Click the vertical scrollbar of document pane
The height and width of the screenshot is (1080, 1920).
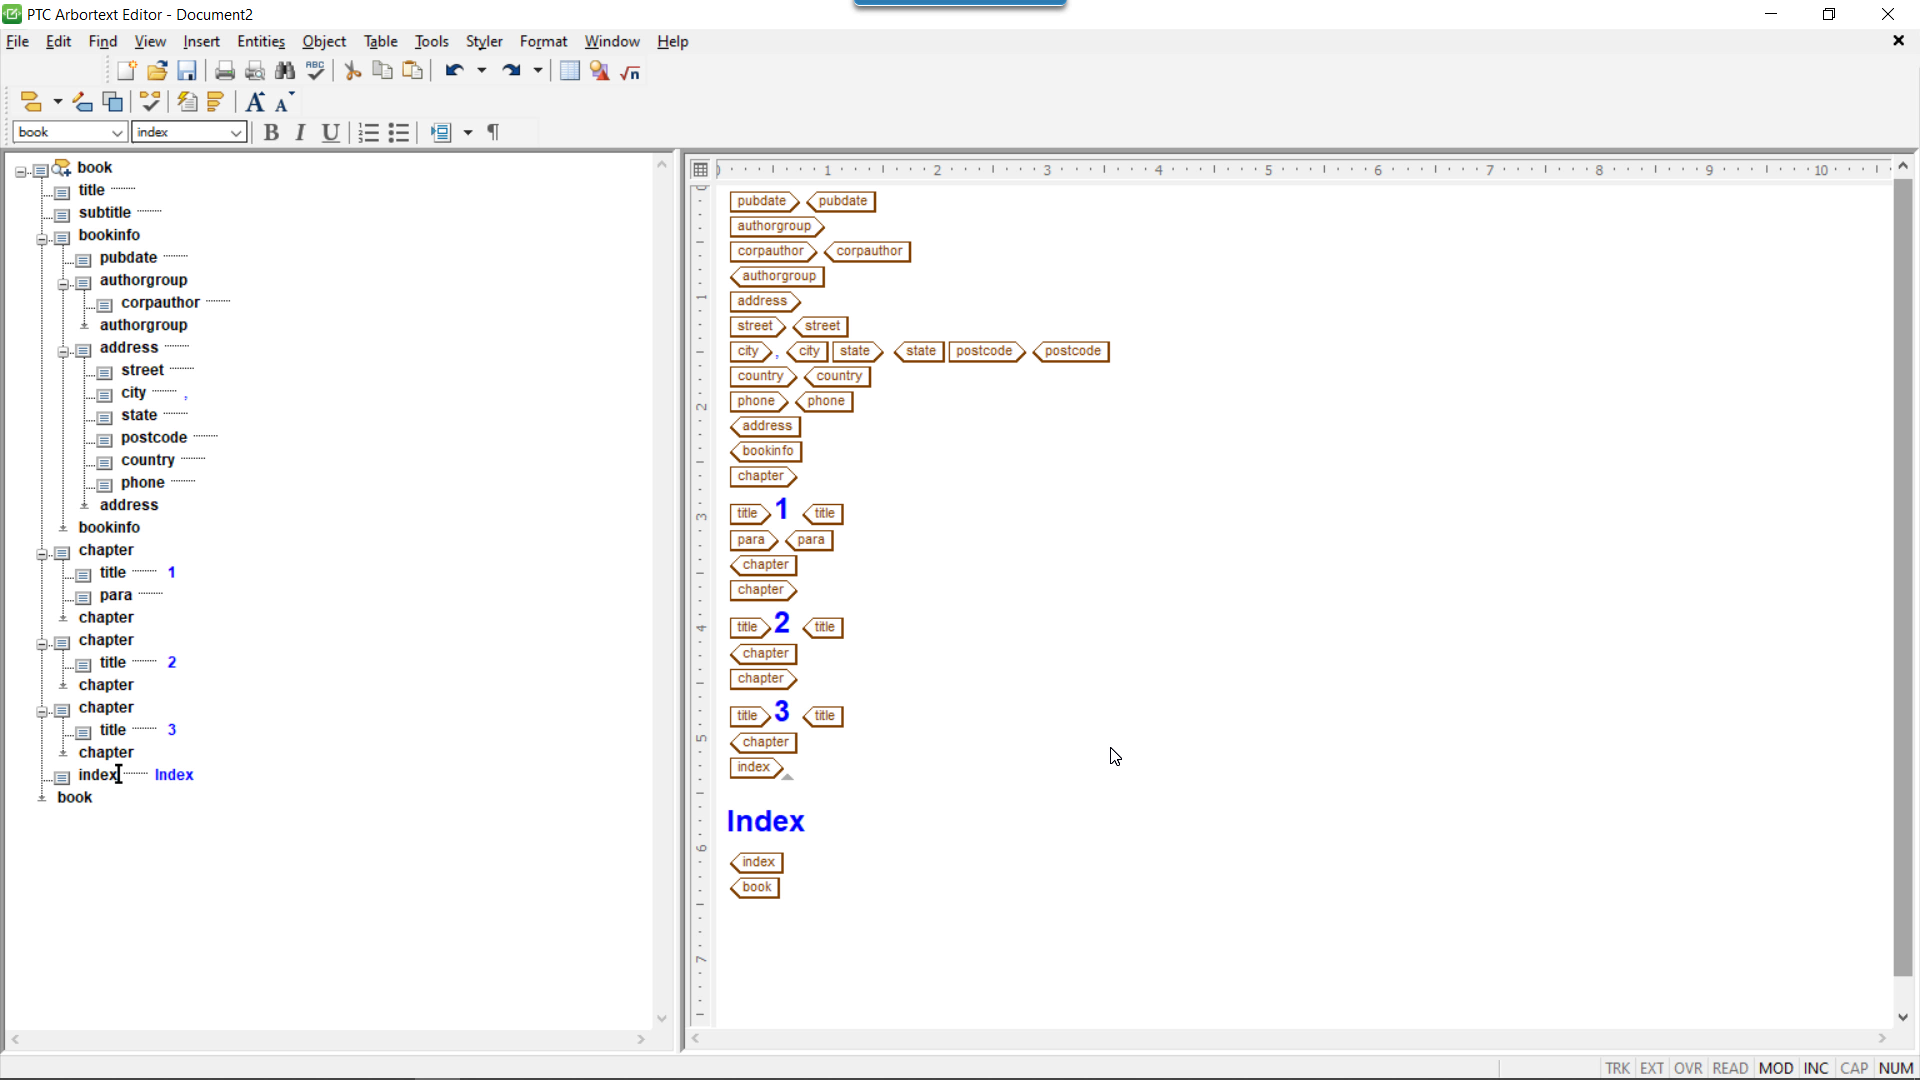(1903, 580)
